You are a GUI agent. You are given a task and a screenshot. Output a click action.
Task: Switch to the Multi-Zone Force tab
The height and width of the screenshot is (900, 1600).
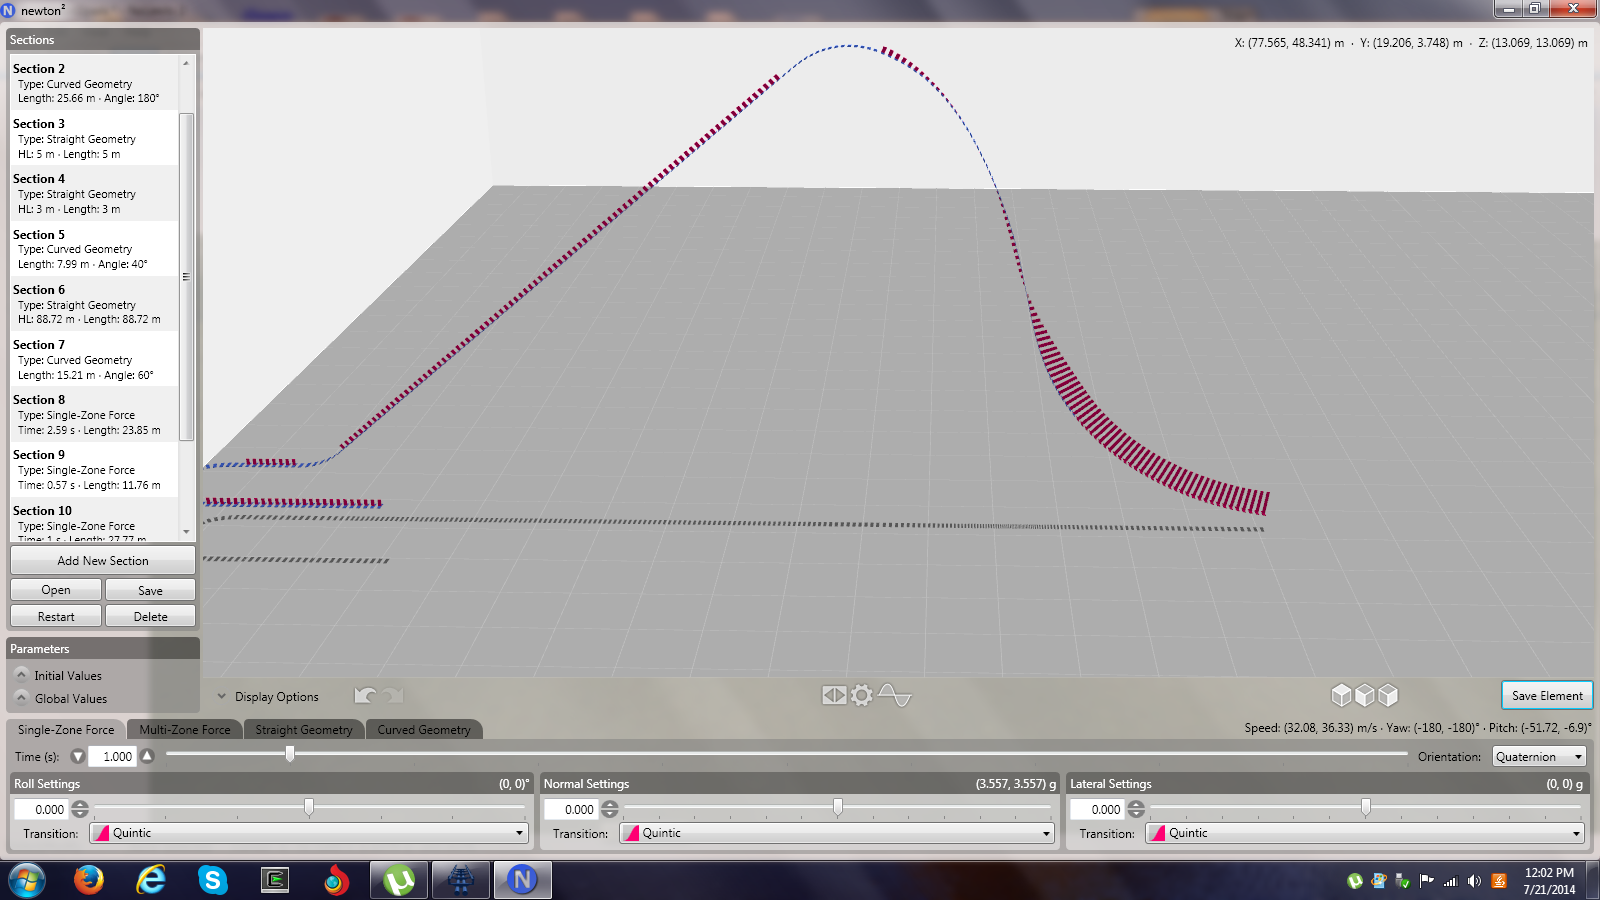185,730
